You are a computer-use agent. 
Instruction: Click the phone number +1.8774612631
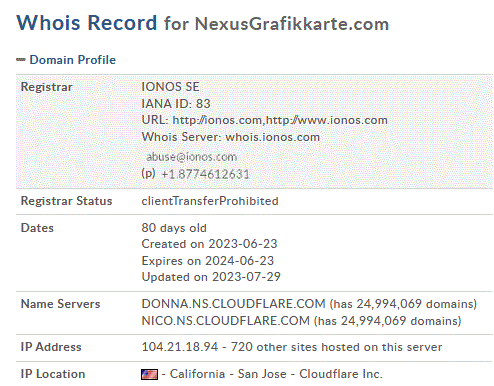pyautogui.click(x=205, y=174)
